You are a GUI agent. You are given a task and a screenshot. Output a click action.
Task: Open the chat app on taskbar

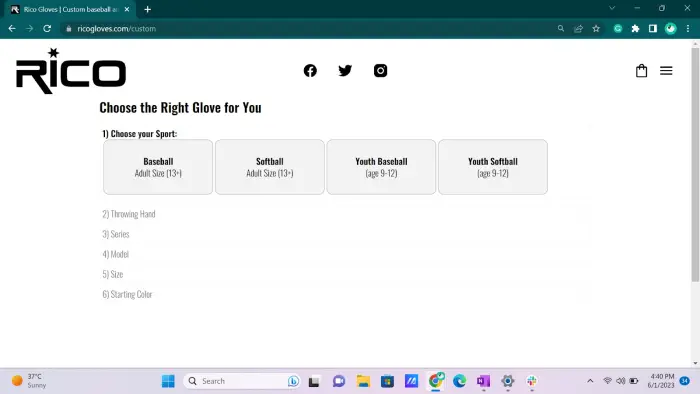[339, 381]
